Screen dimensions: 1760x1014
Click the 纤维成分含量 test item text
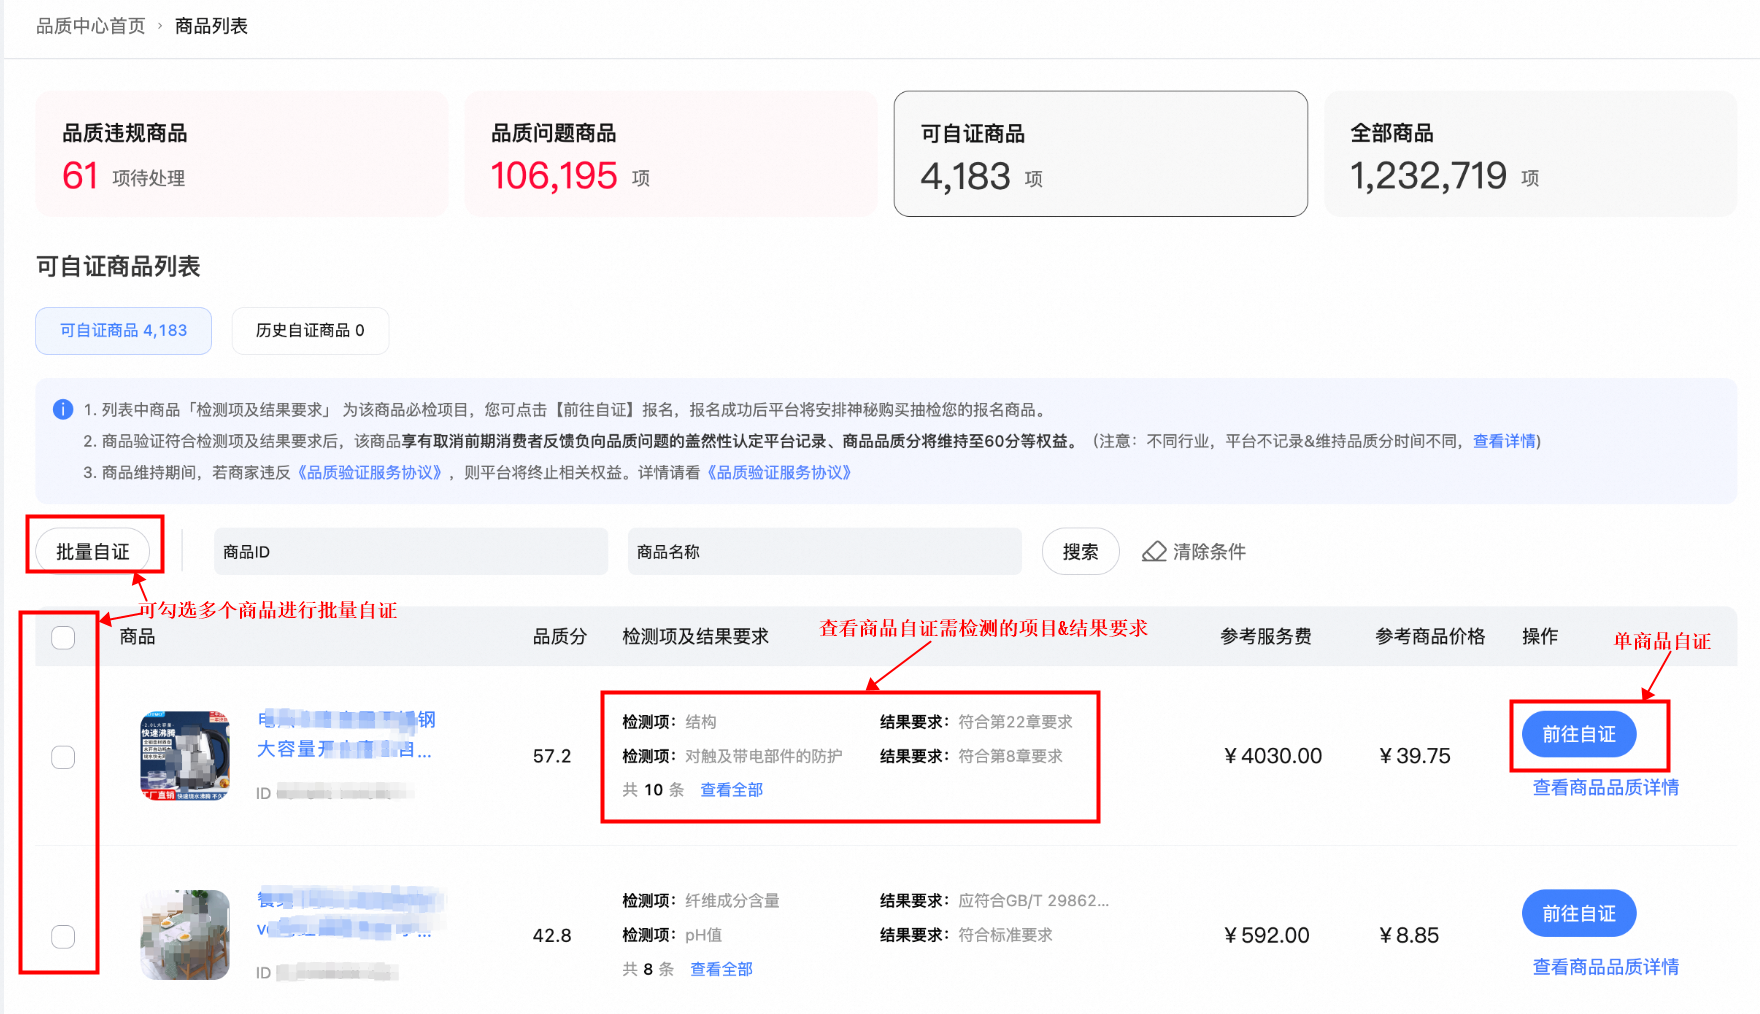tap(732, 901)
